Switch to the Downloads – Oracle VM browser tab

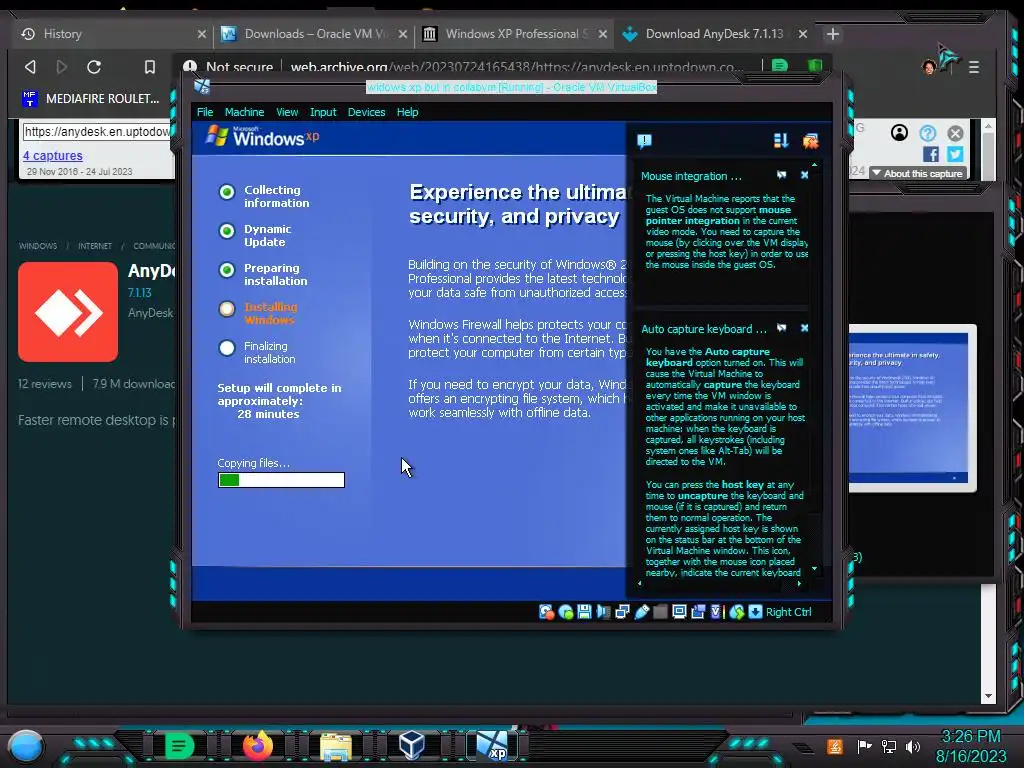[x=314, y=34]
